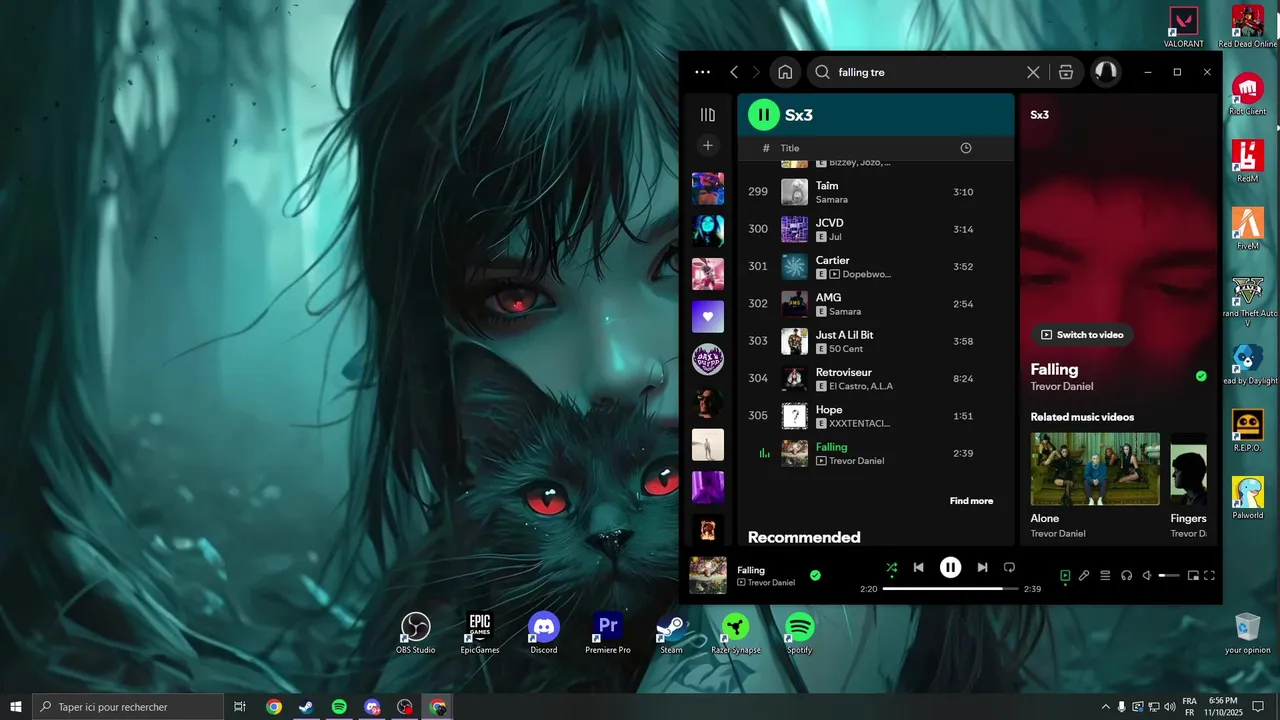Switch Spotify to full screen mode

(x=1209, y=575)
